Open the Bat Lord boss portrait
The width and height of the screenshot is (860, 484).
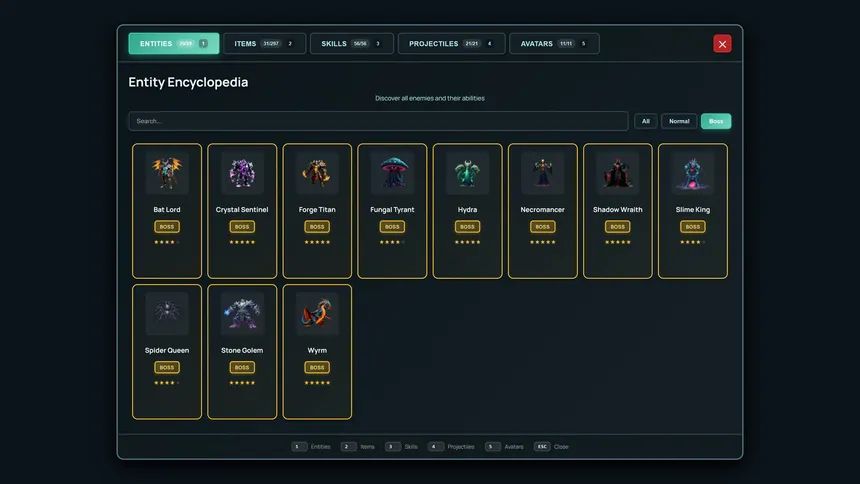tap(167, 173)
